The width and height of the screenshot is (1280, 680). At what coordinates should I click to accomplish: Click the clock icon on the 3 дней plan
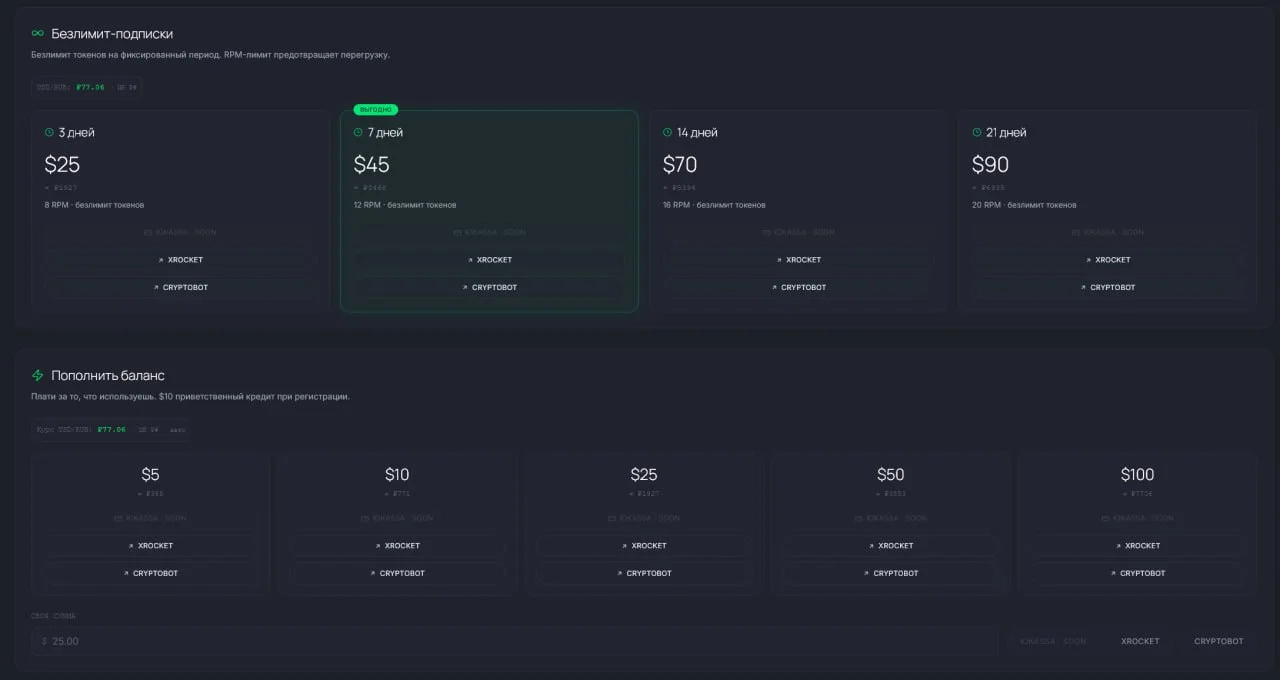tap(49, 132)
